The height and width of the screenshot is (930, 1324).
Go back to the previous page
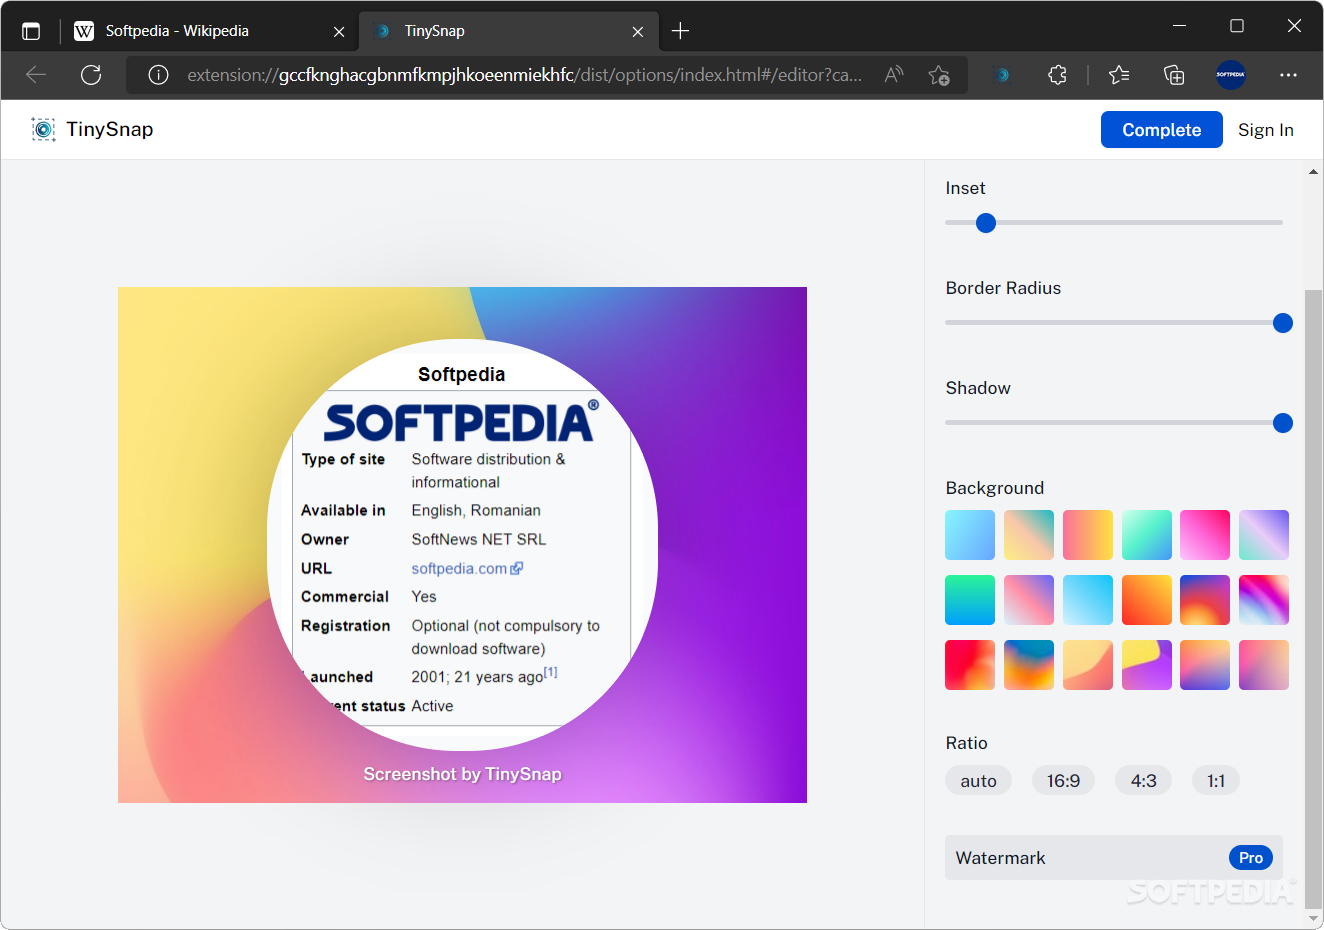(36, 75)
